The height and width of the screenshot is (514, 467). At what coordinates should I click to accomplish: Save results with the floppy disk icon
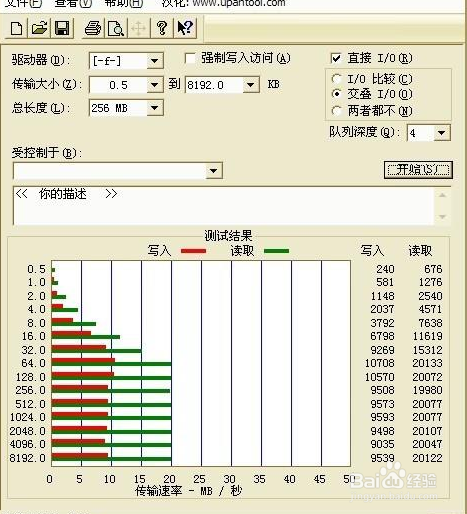(62, 28)
